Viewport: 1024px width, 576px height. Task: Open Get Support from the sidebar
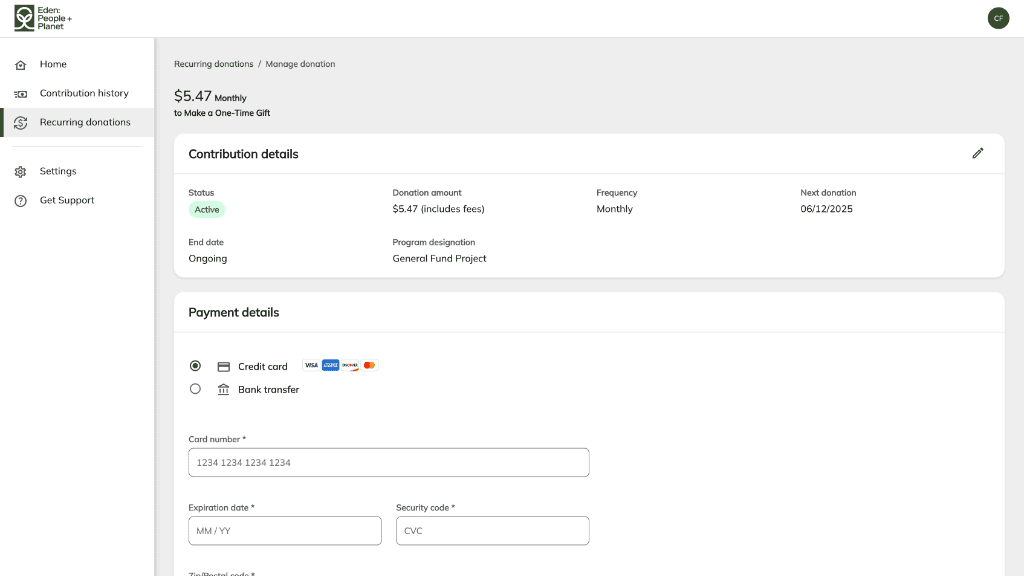(x=67, y=200)
